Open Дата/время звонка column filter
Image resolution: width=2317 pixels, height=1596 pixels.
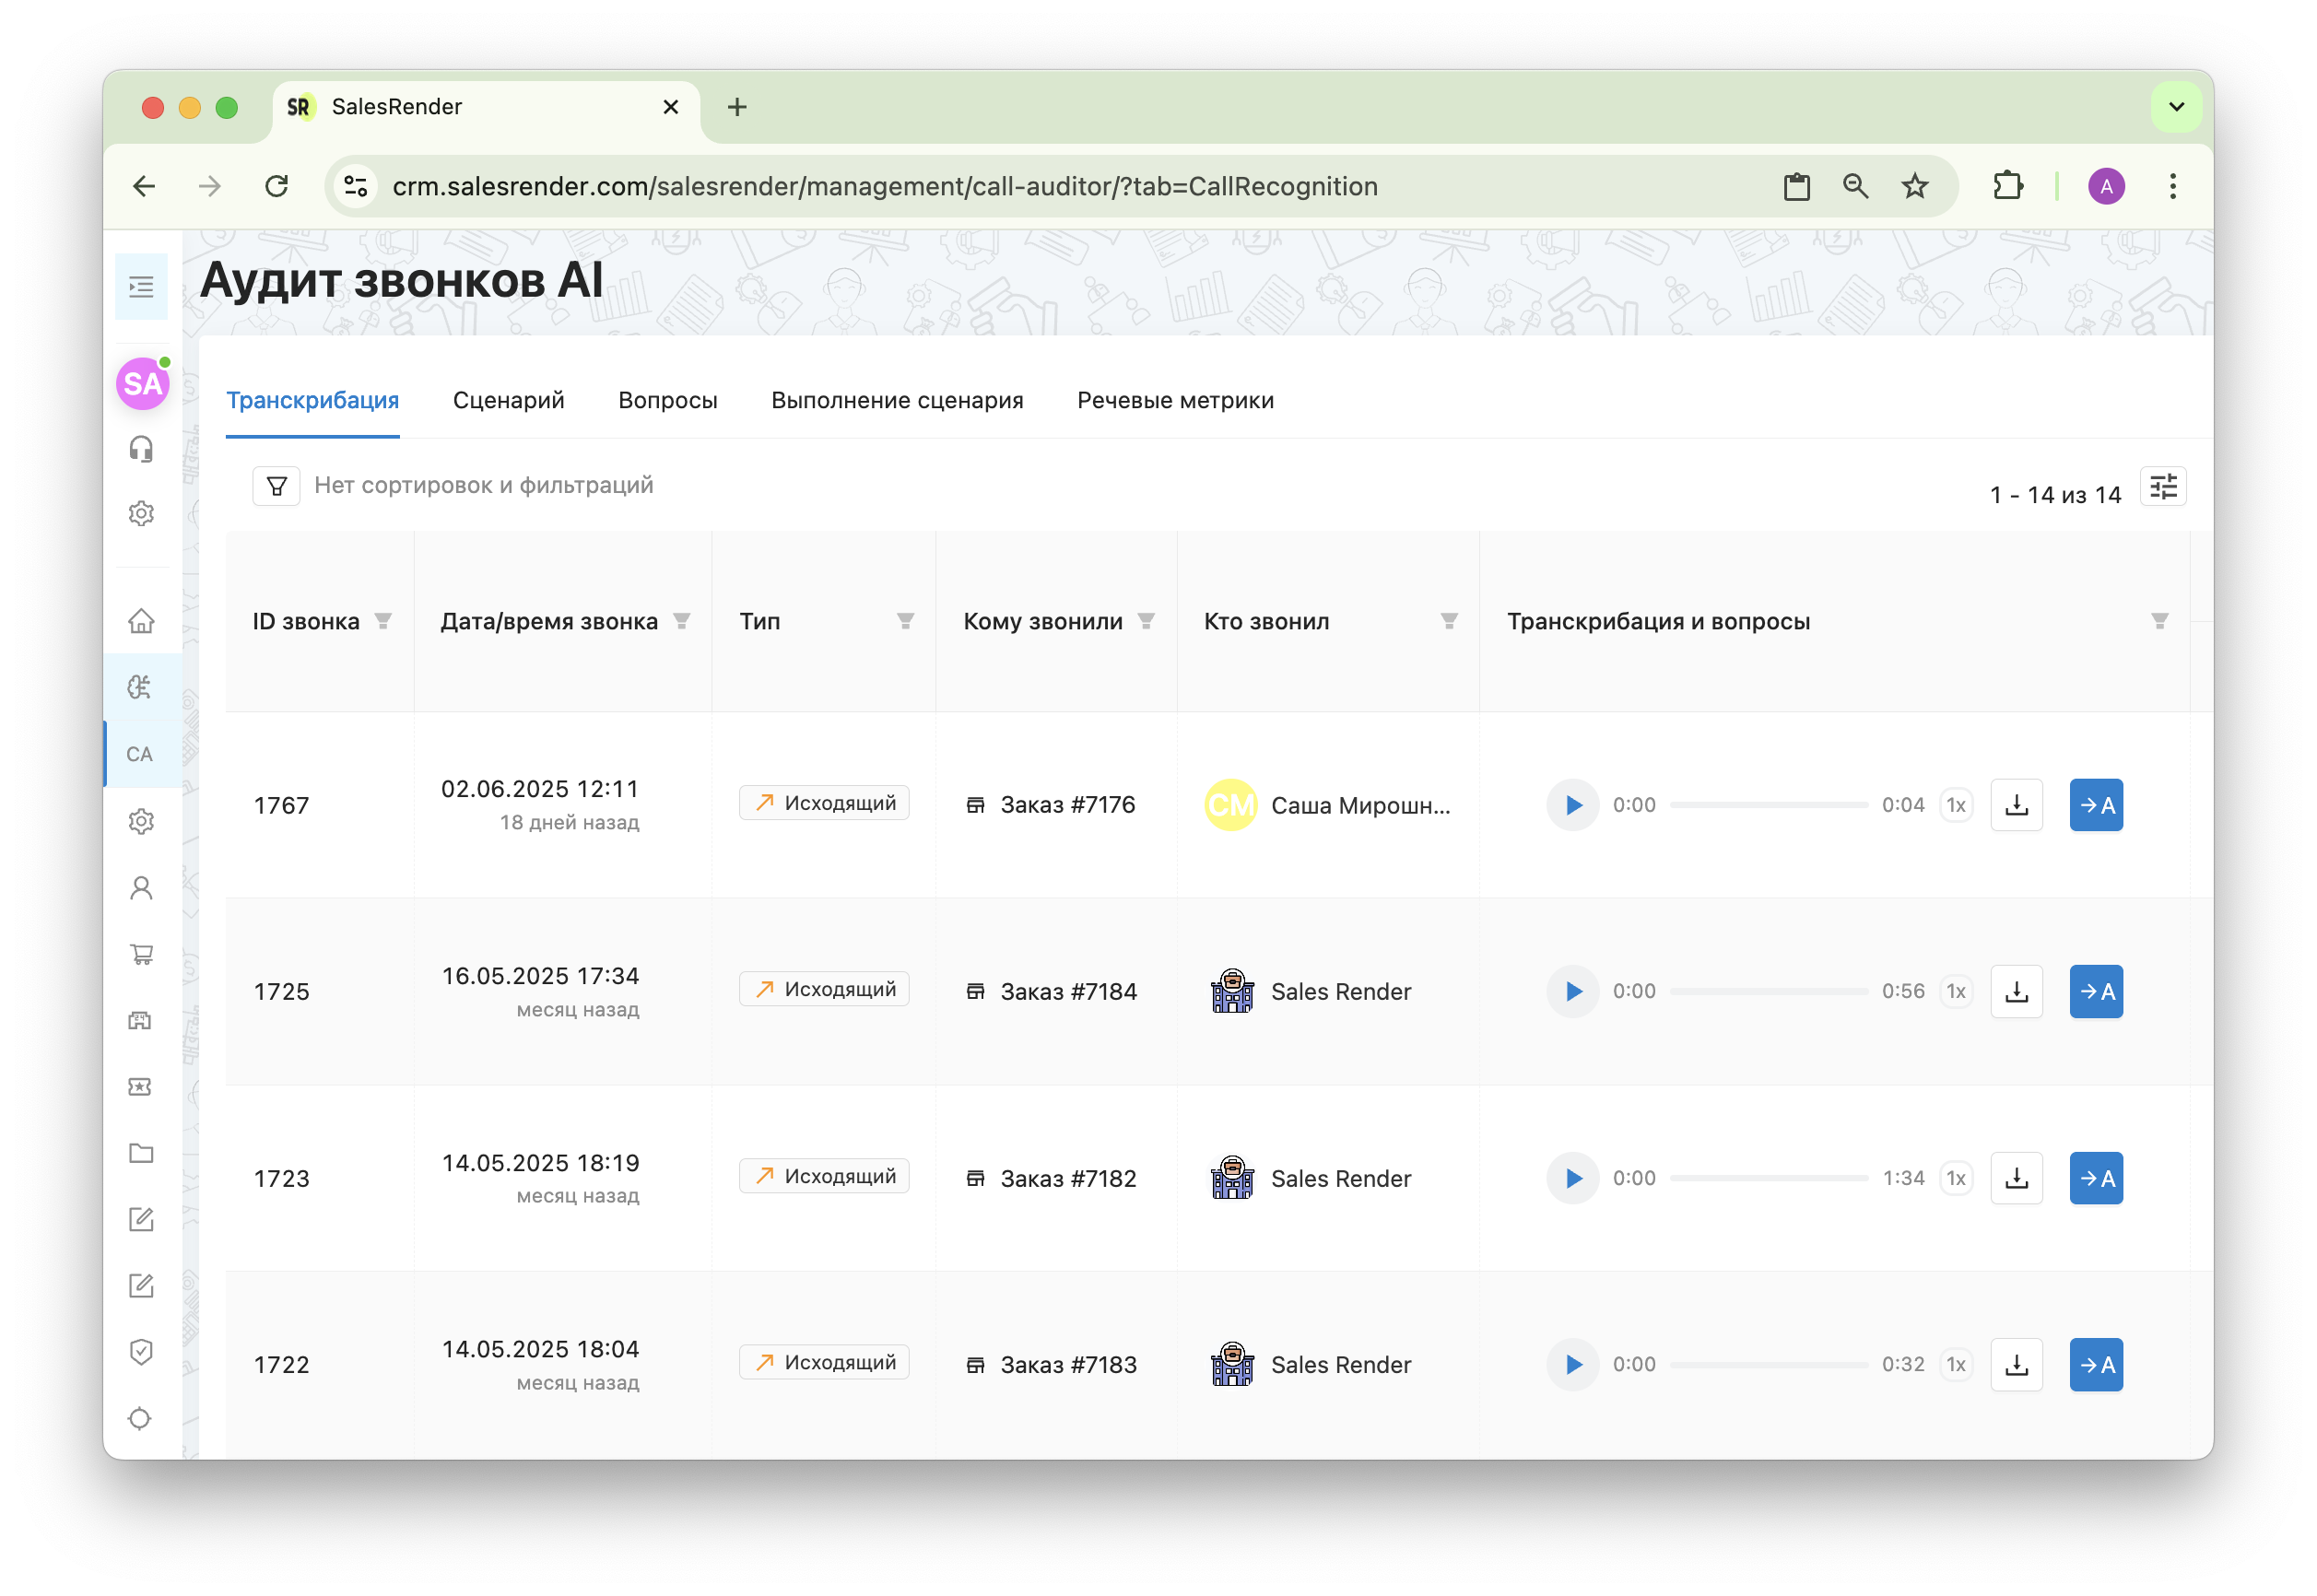coord(682,621)
